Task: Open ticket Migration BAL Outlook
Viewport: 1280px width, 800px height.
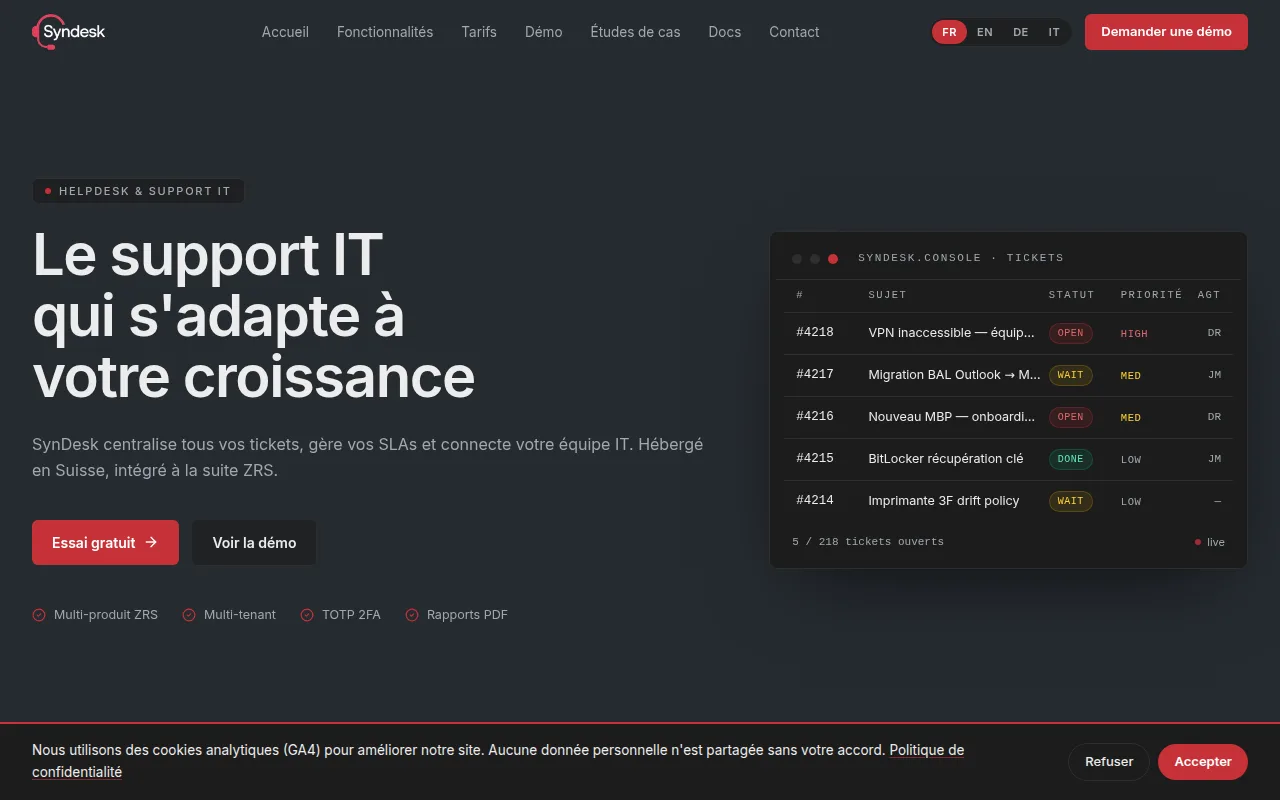Action: 954,374
